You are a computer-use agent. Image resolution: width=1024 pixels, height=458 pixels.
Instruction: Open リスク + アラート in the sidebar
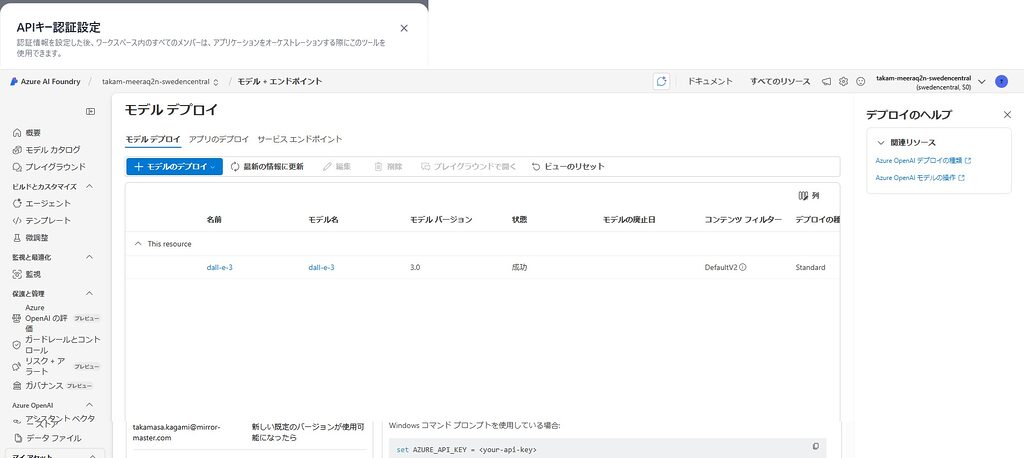click(x=56, y=366)
